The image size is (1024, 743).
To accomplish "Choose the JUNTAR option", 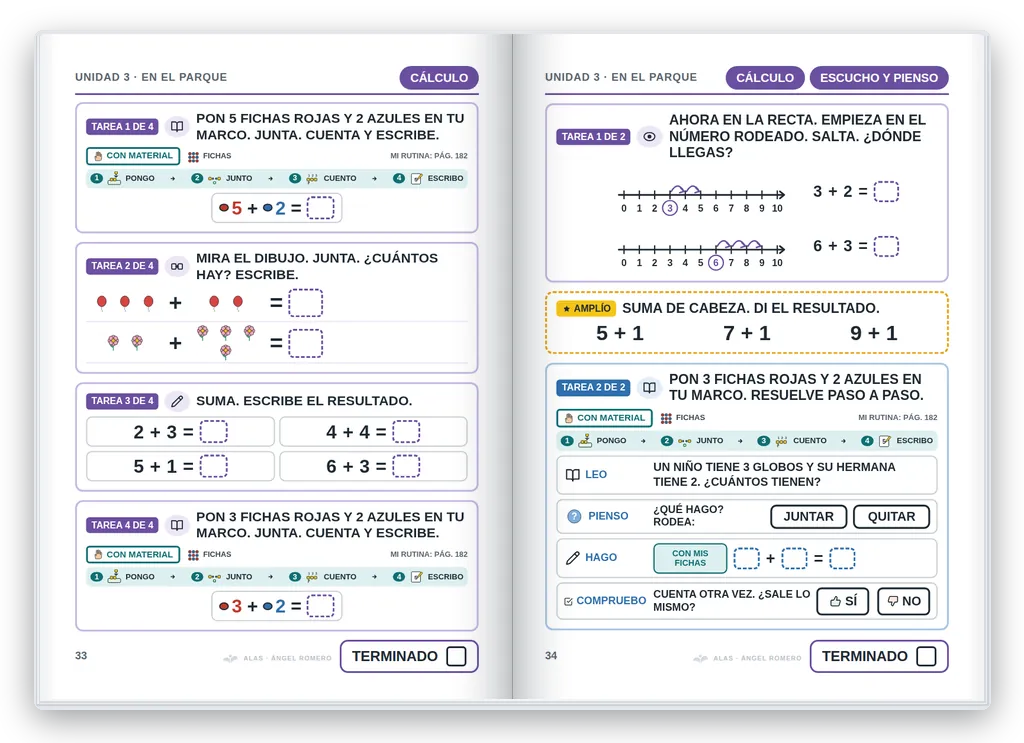I will pos(808,516).
